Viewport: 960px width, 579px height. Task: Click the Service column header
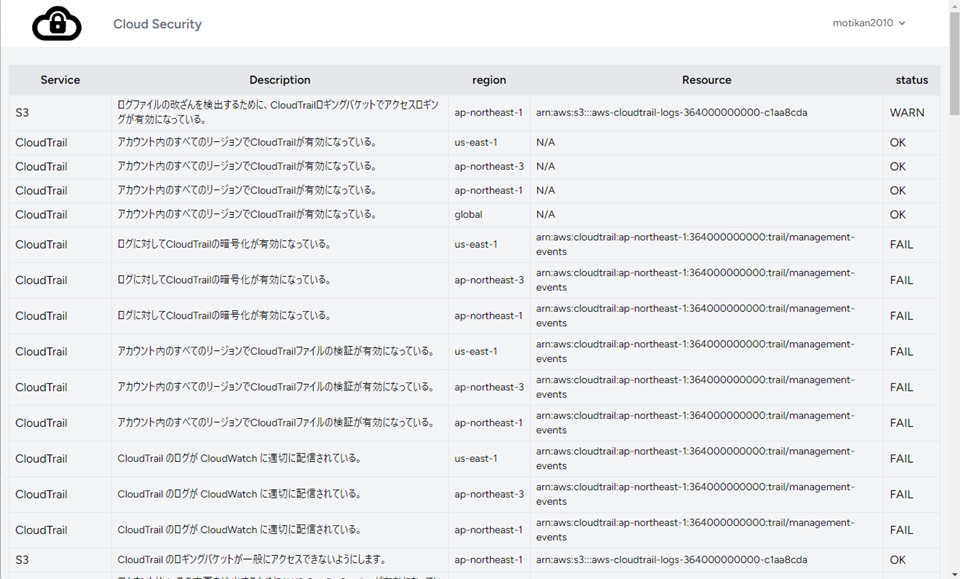[60, 80]
